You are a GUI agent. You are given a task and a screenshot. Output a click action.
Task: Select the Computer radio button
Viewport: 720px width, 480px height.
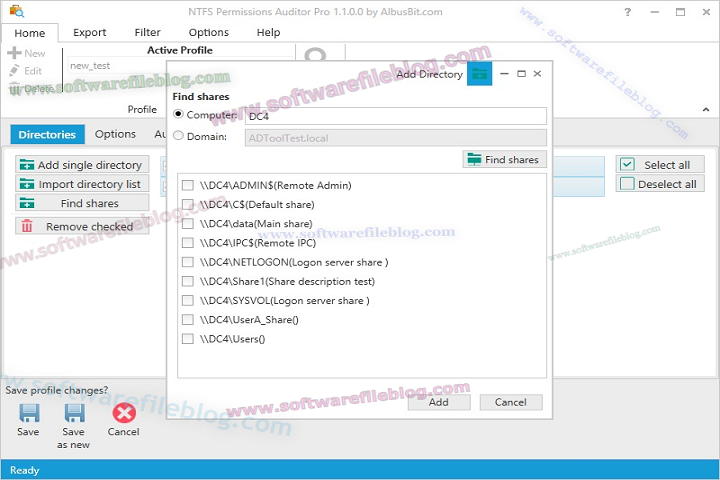click(x=179, y=115)
